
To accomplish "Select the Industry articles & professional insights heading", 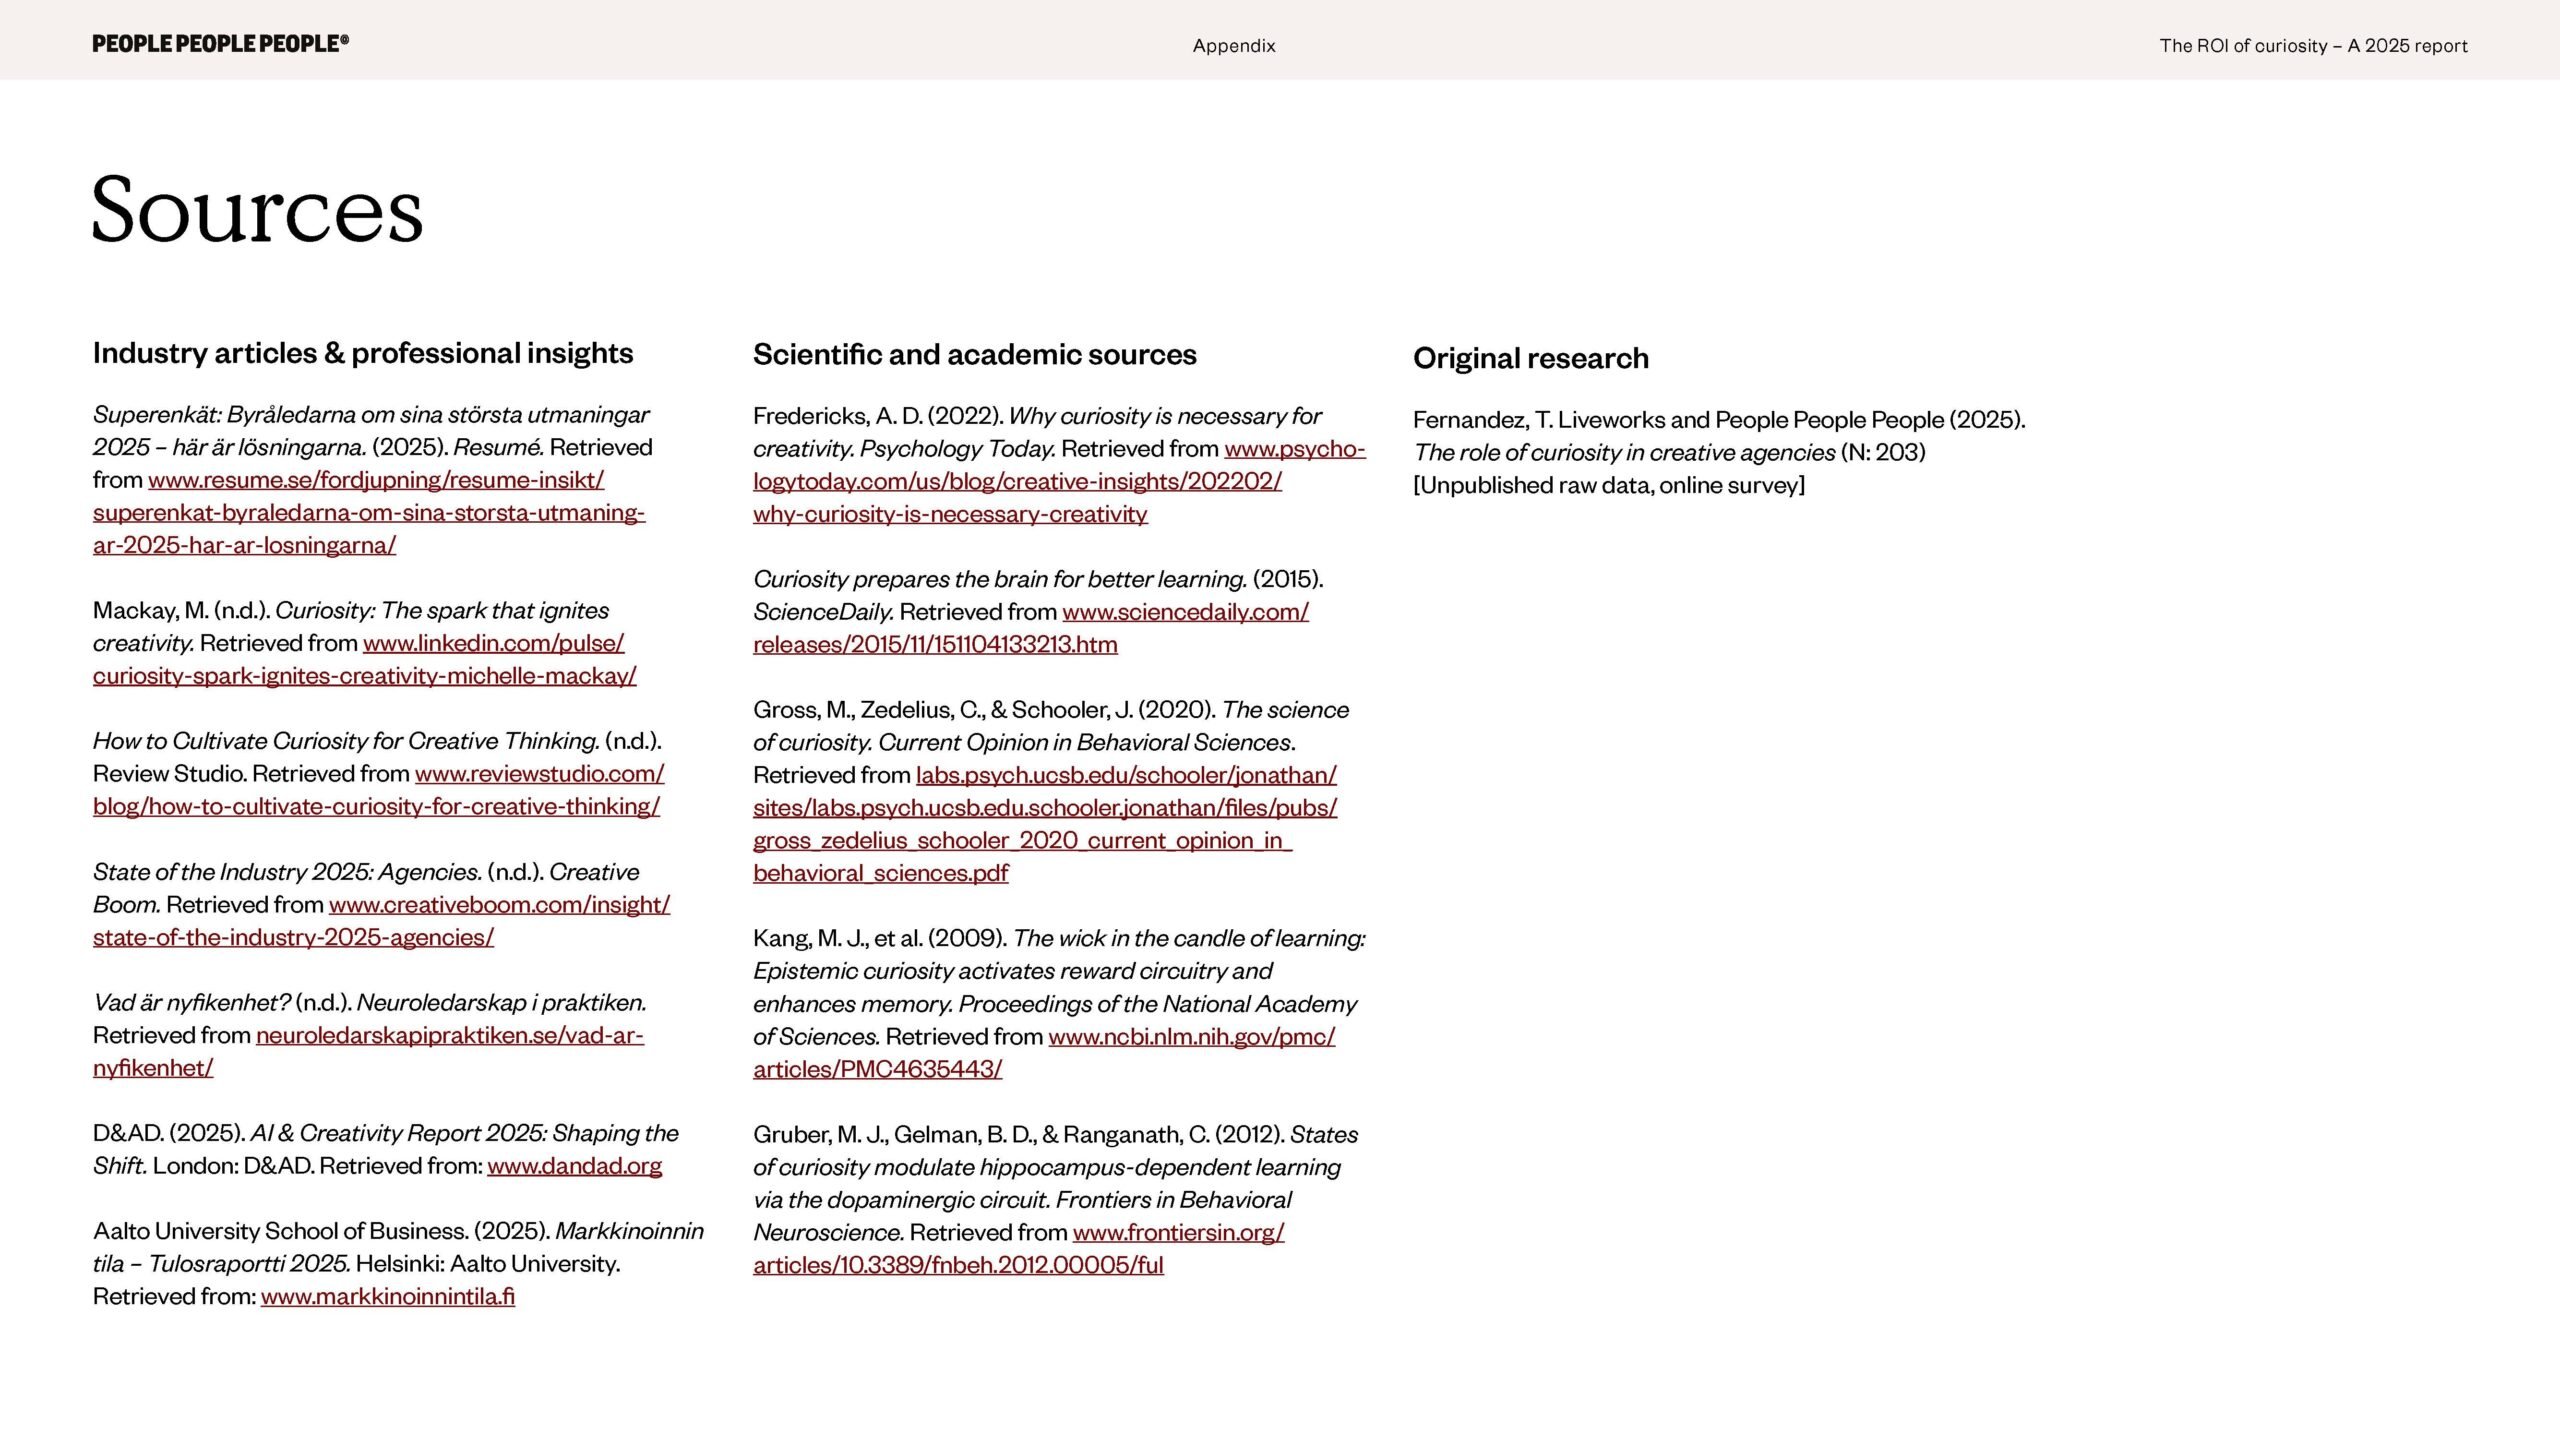I will tap(362, 353).
